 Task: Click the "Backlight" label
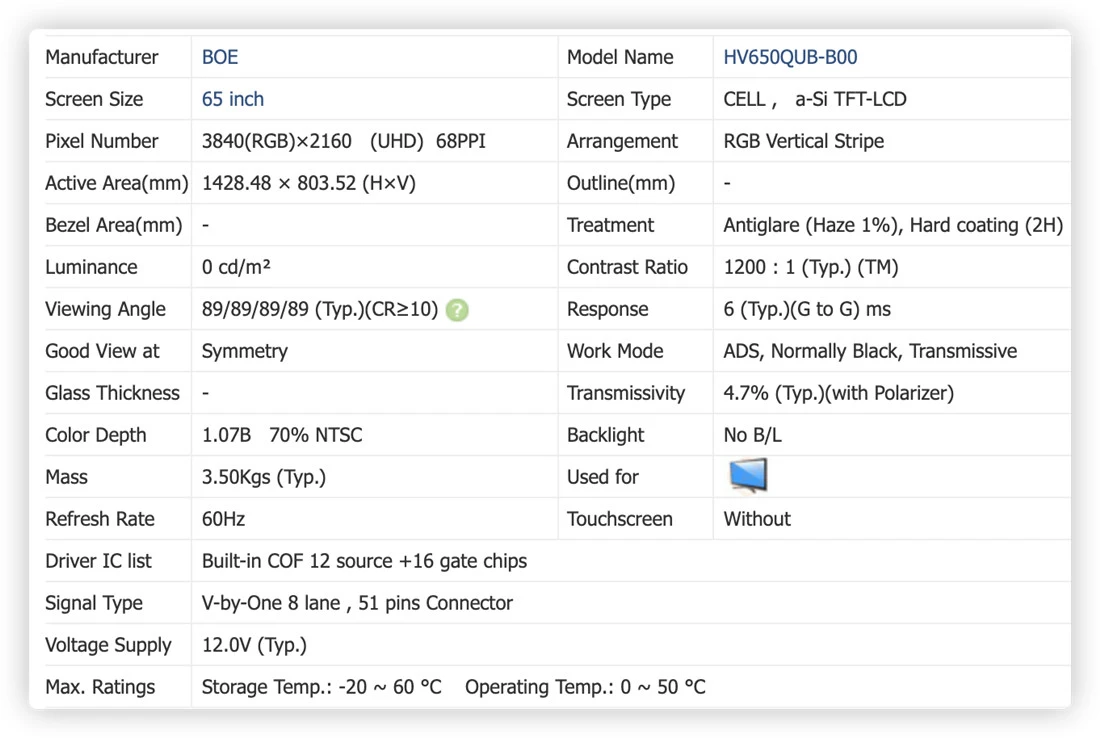click(x=605, y=435)
